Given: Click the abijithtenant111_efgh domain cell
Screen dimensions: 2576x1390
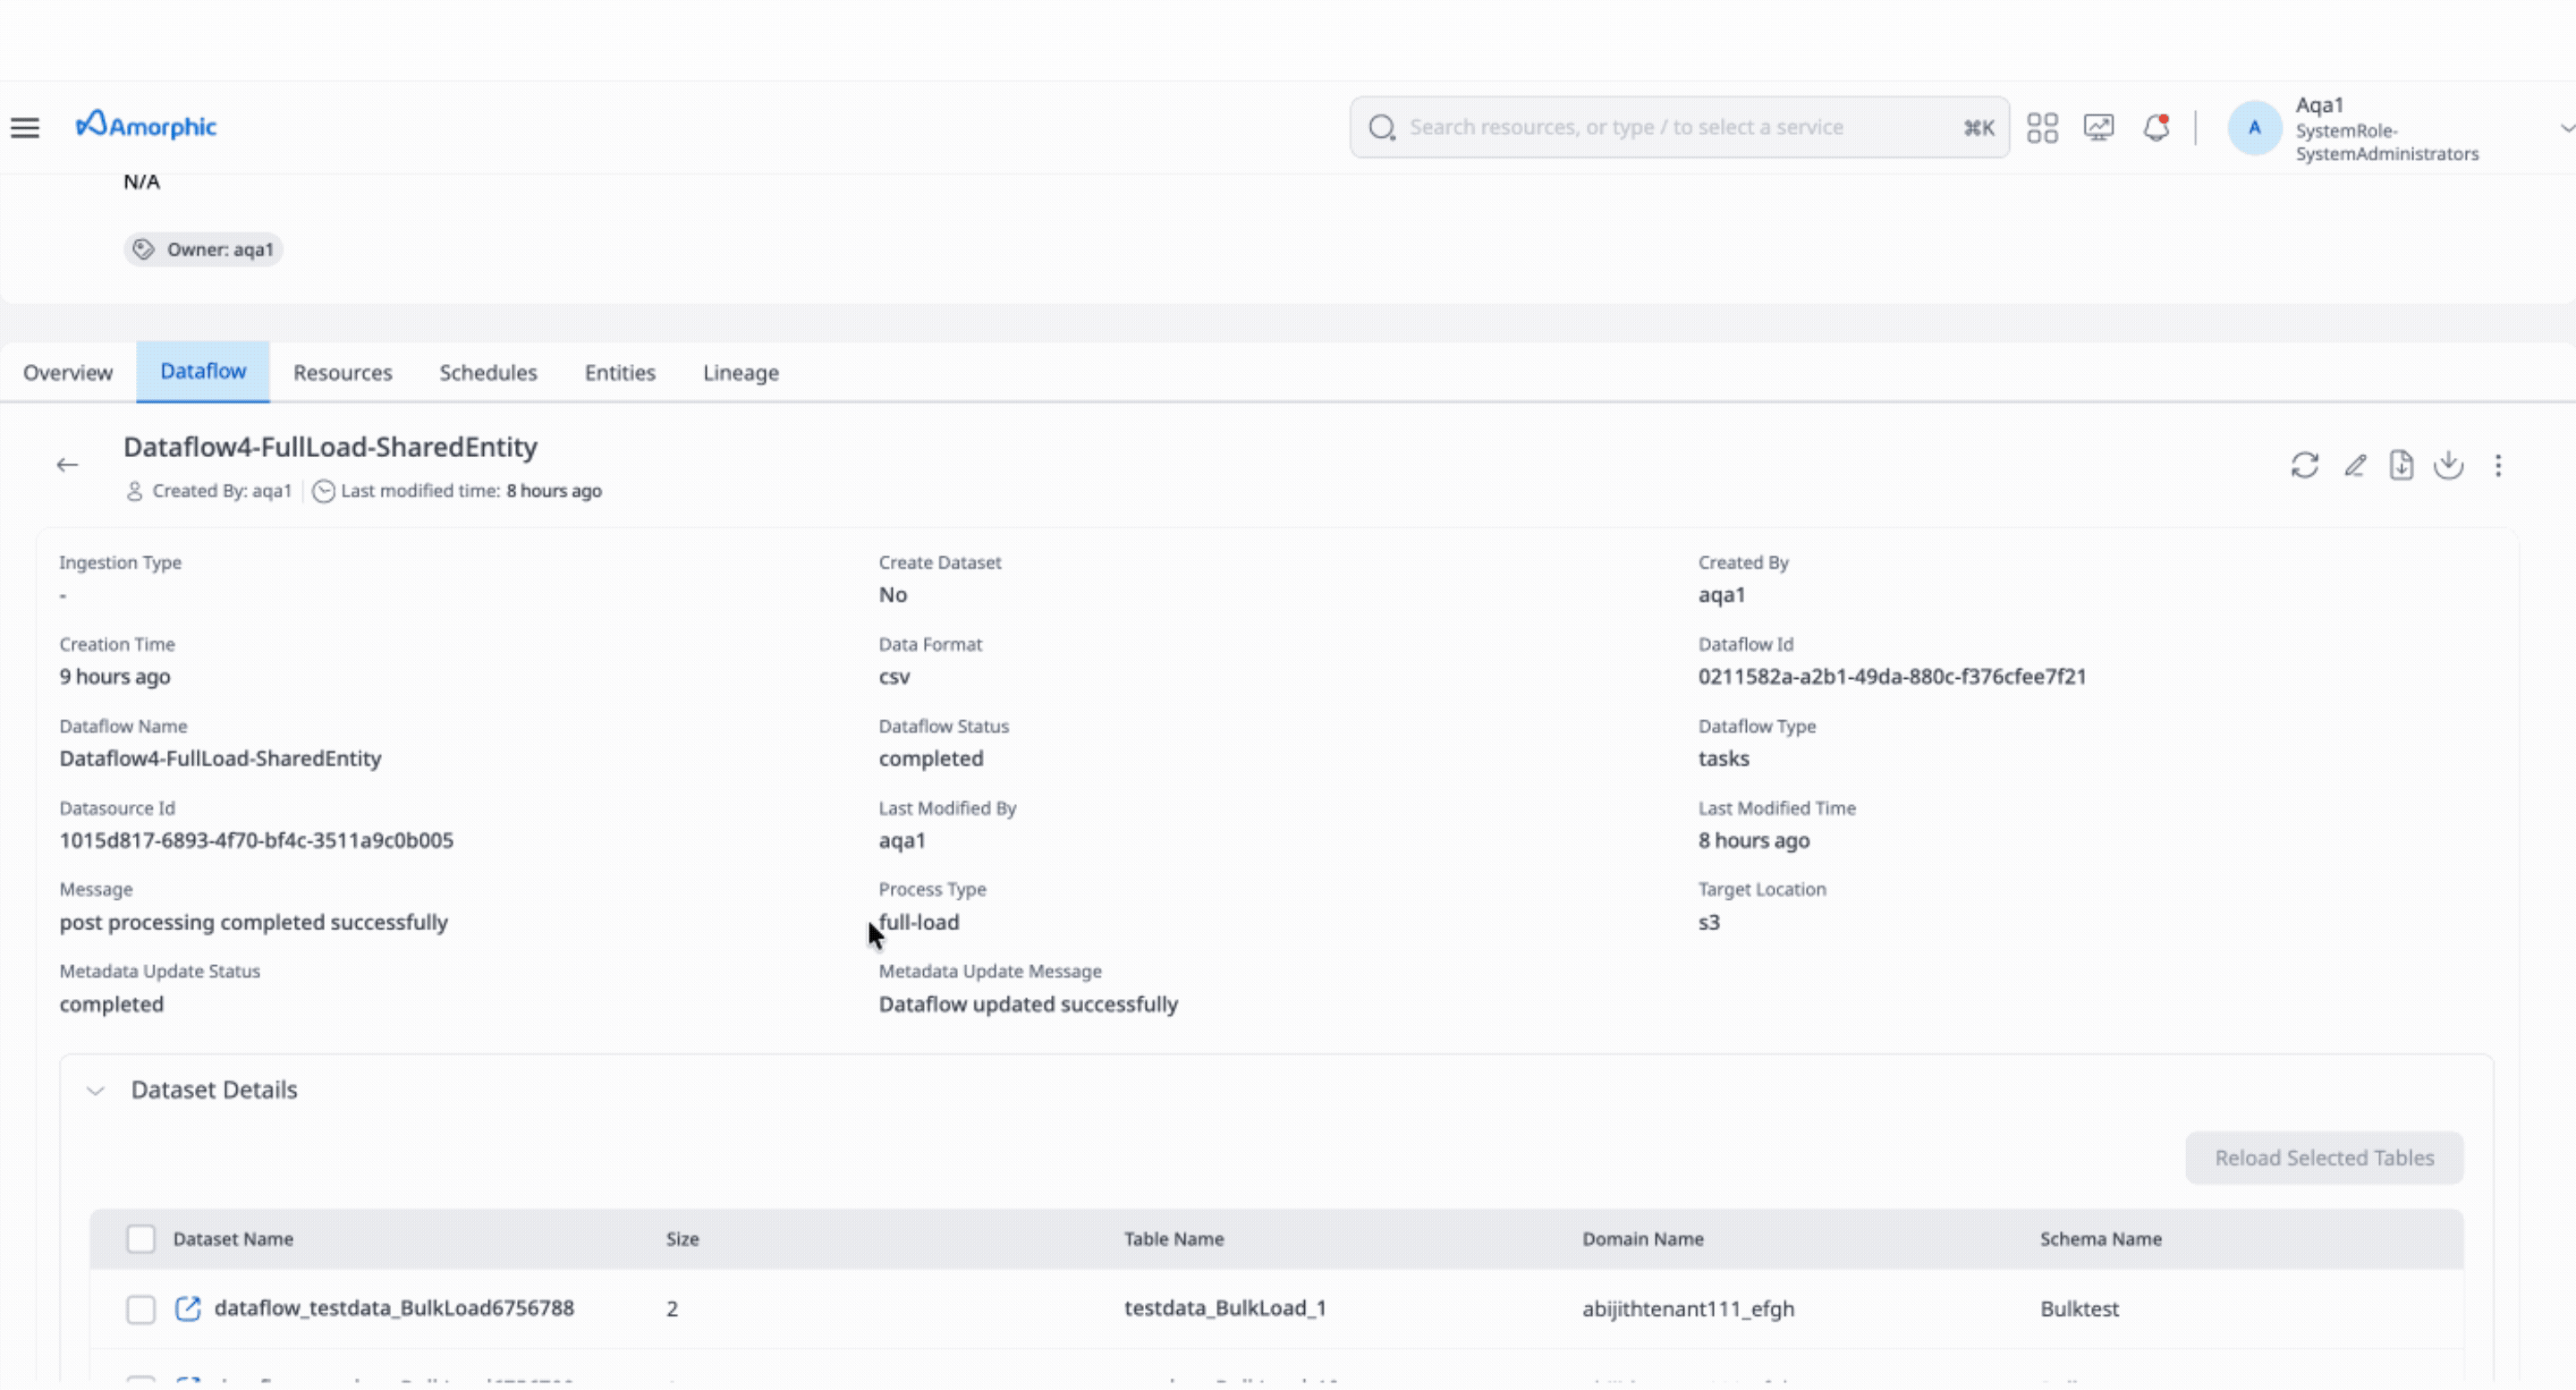Looking at the screenshot, I should [x=1688, y=1309].
